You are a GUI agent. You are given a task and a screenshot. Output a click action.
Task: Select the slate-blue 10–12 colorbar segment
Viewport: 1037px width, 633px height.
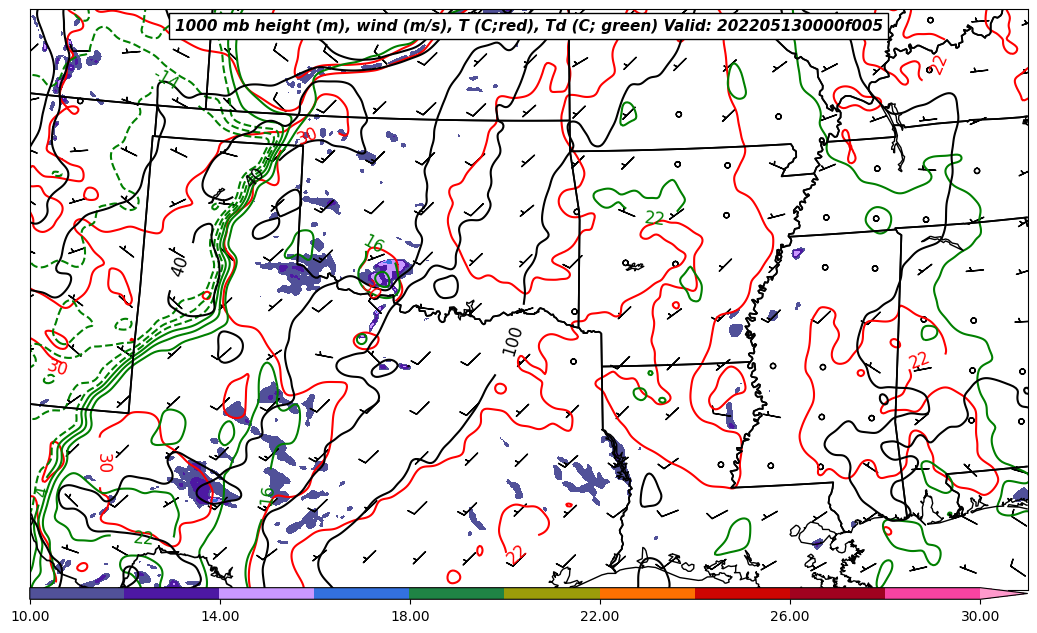click(77, 593)
